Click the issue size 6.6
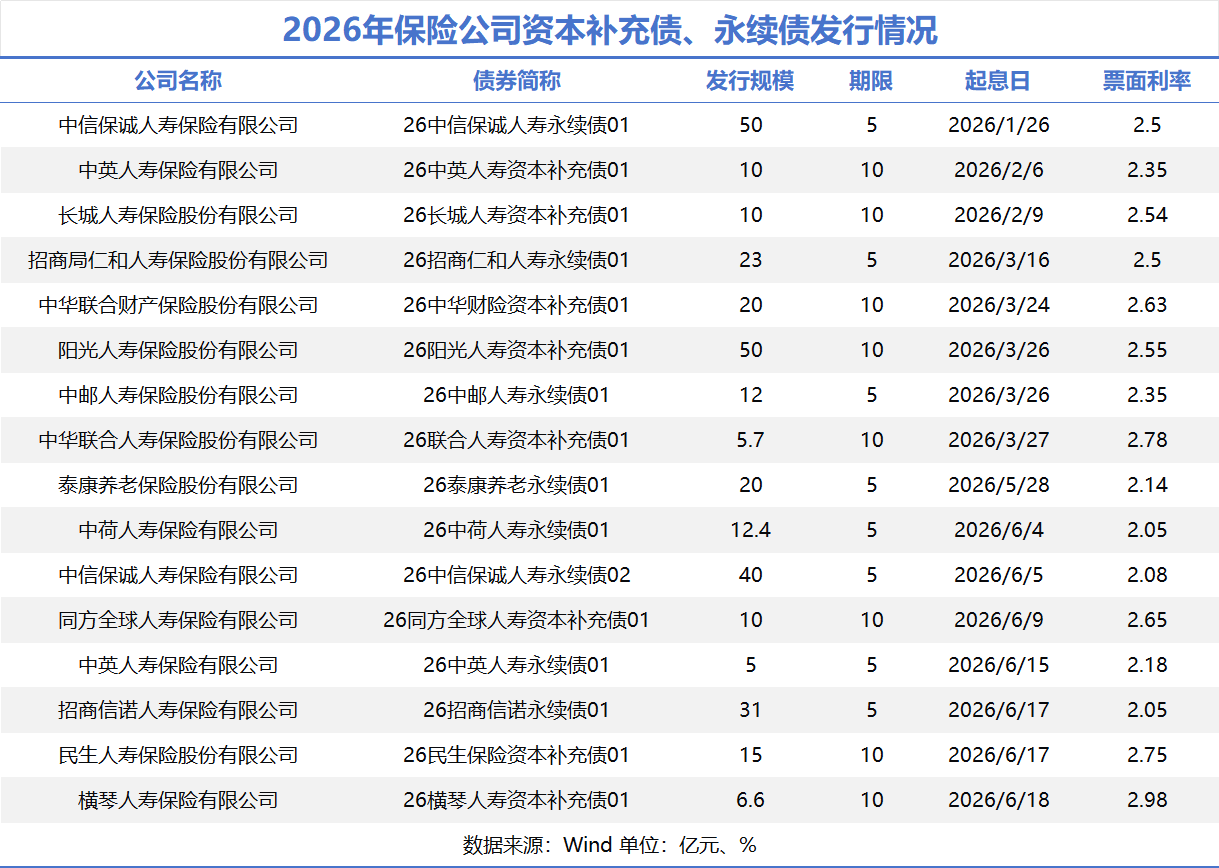 point(750,800)
